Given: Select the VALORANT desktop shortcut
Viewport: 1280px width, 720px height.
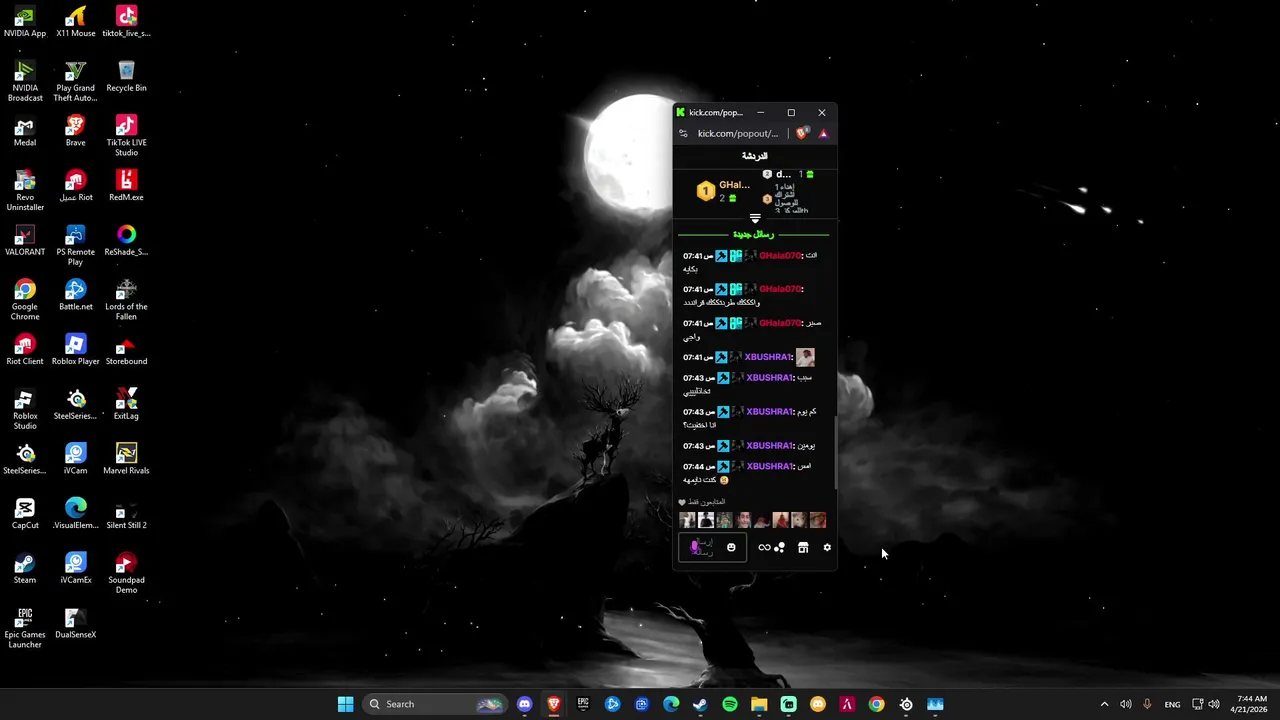Looking at the screenshot, I should pos(25,241).
